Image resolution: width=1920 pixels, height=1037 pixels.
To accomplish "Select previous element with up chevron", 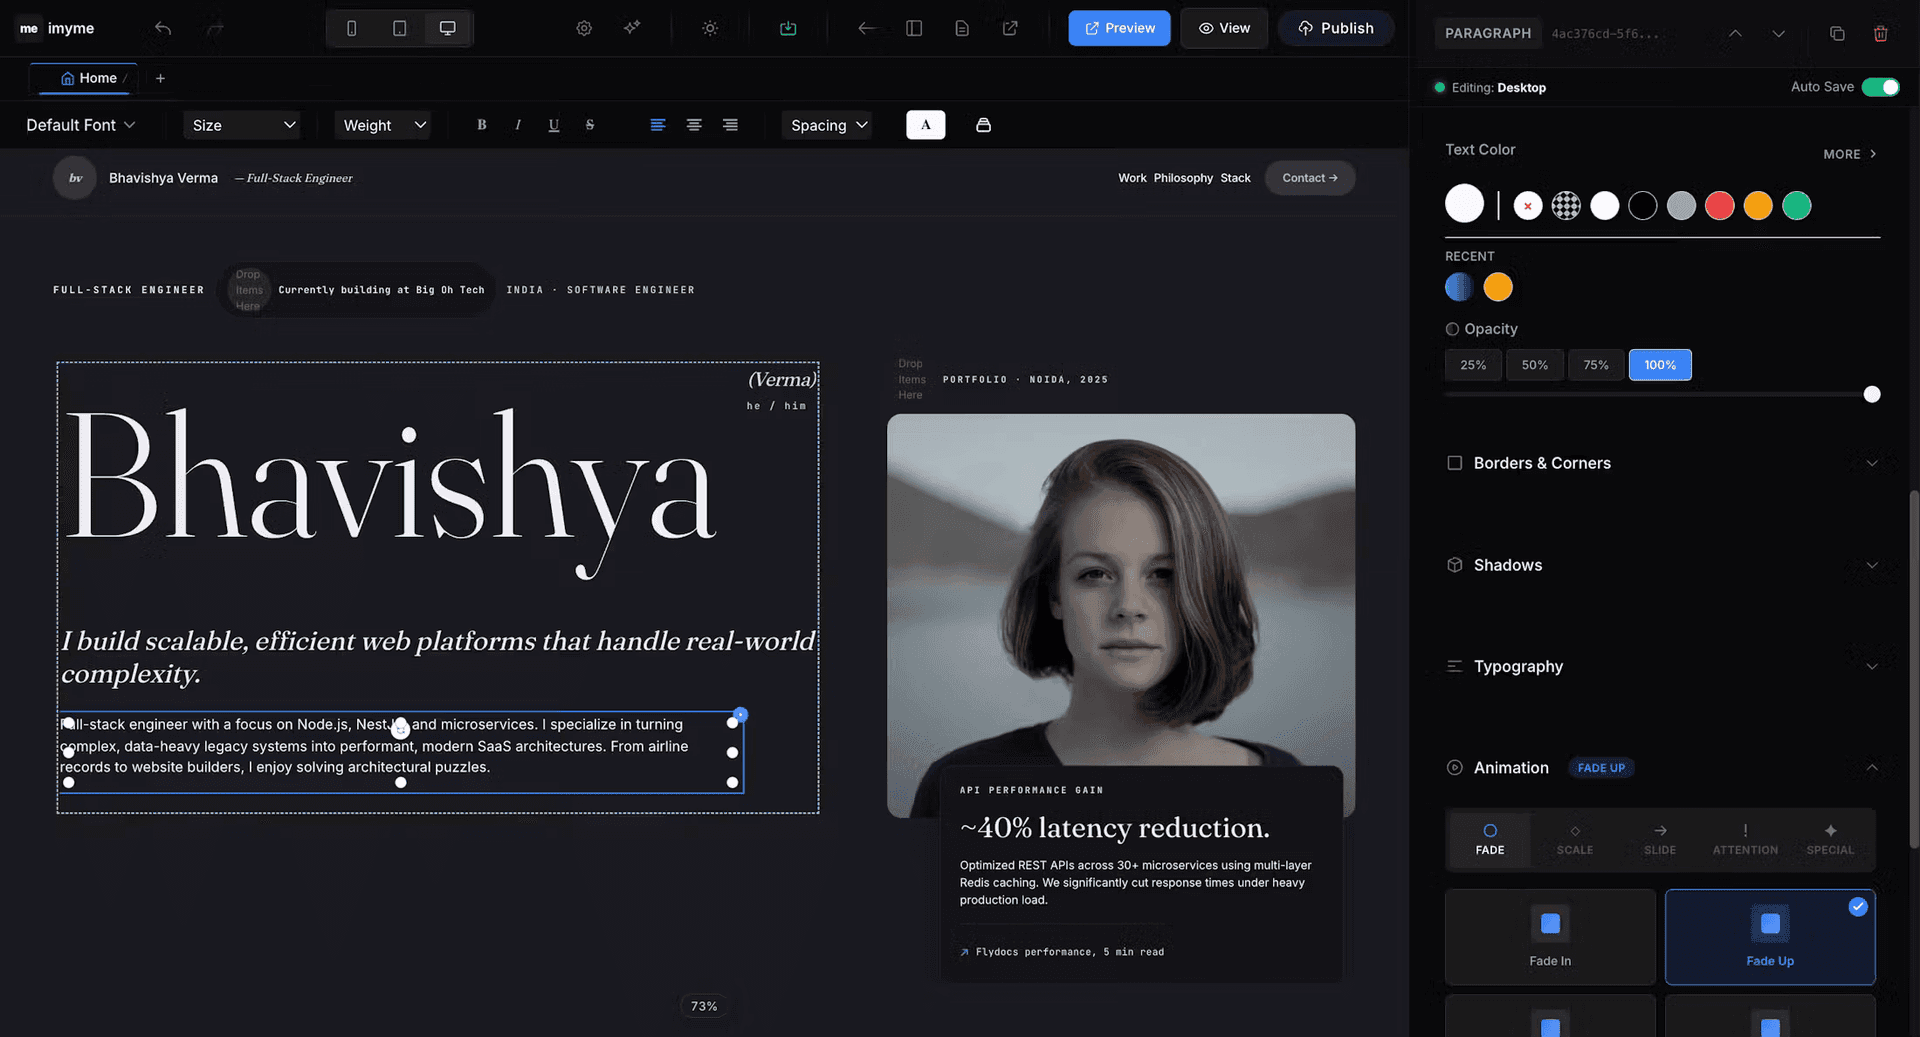I will [x=1735, y=33].
